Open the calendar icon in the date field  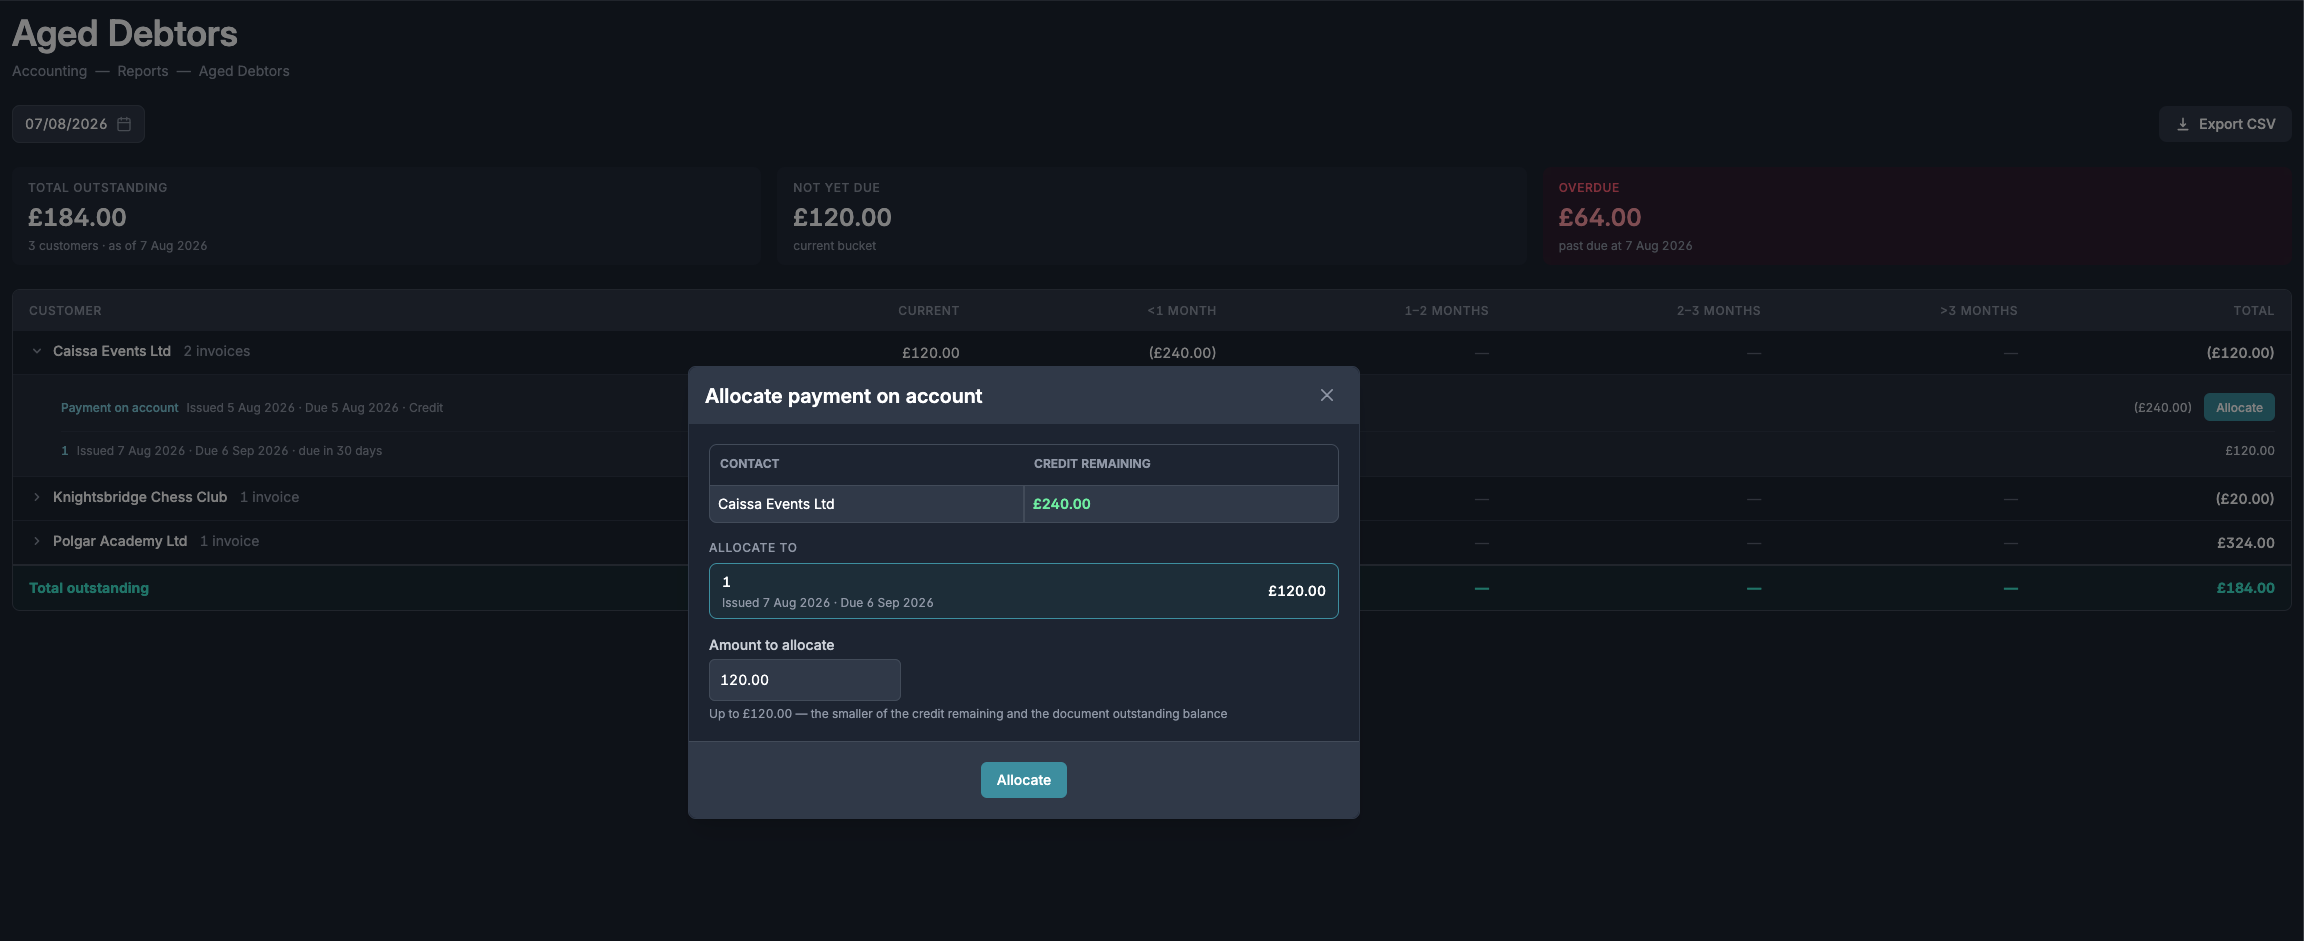[124, 124]
